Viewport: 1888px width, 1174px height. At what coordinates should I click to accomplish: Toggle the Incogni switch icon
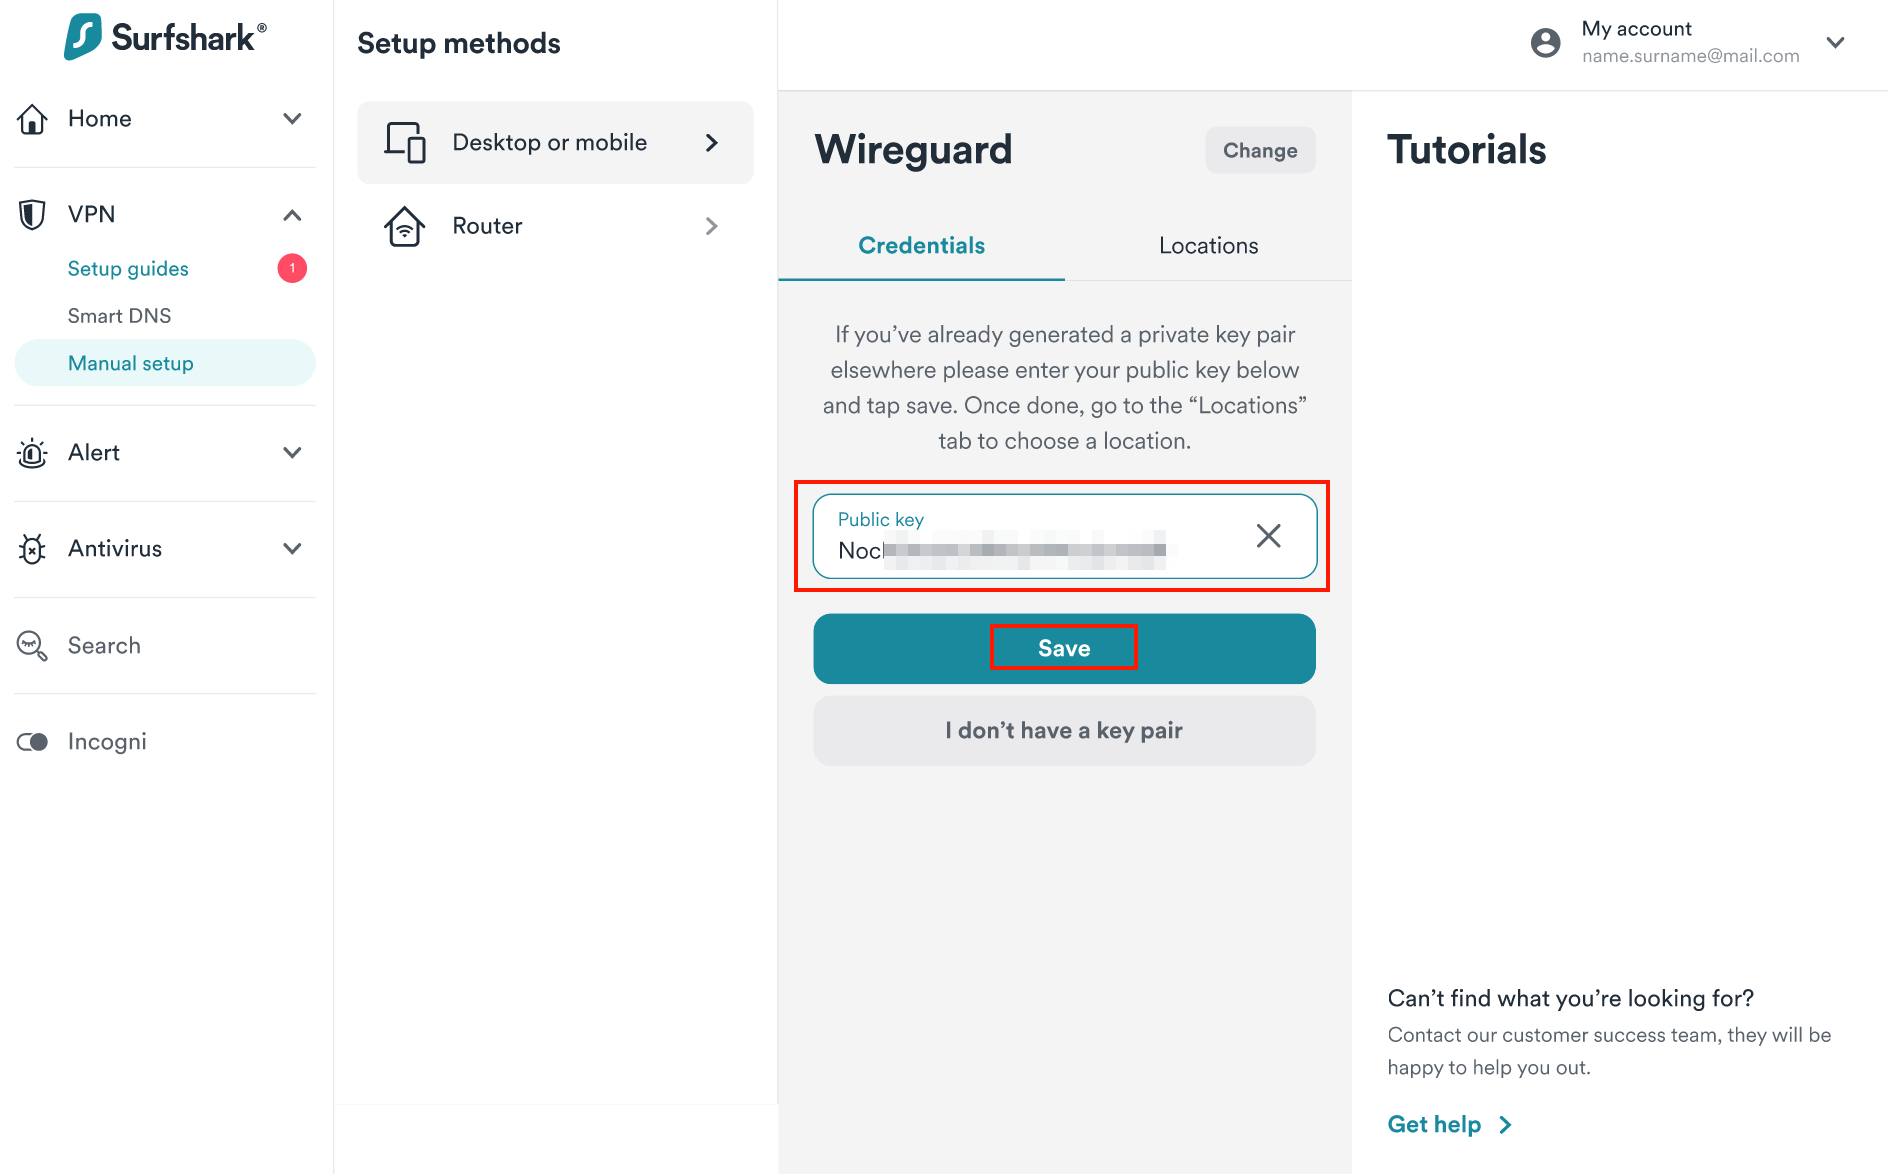(32, 742)
